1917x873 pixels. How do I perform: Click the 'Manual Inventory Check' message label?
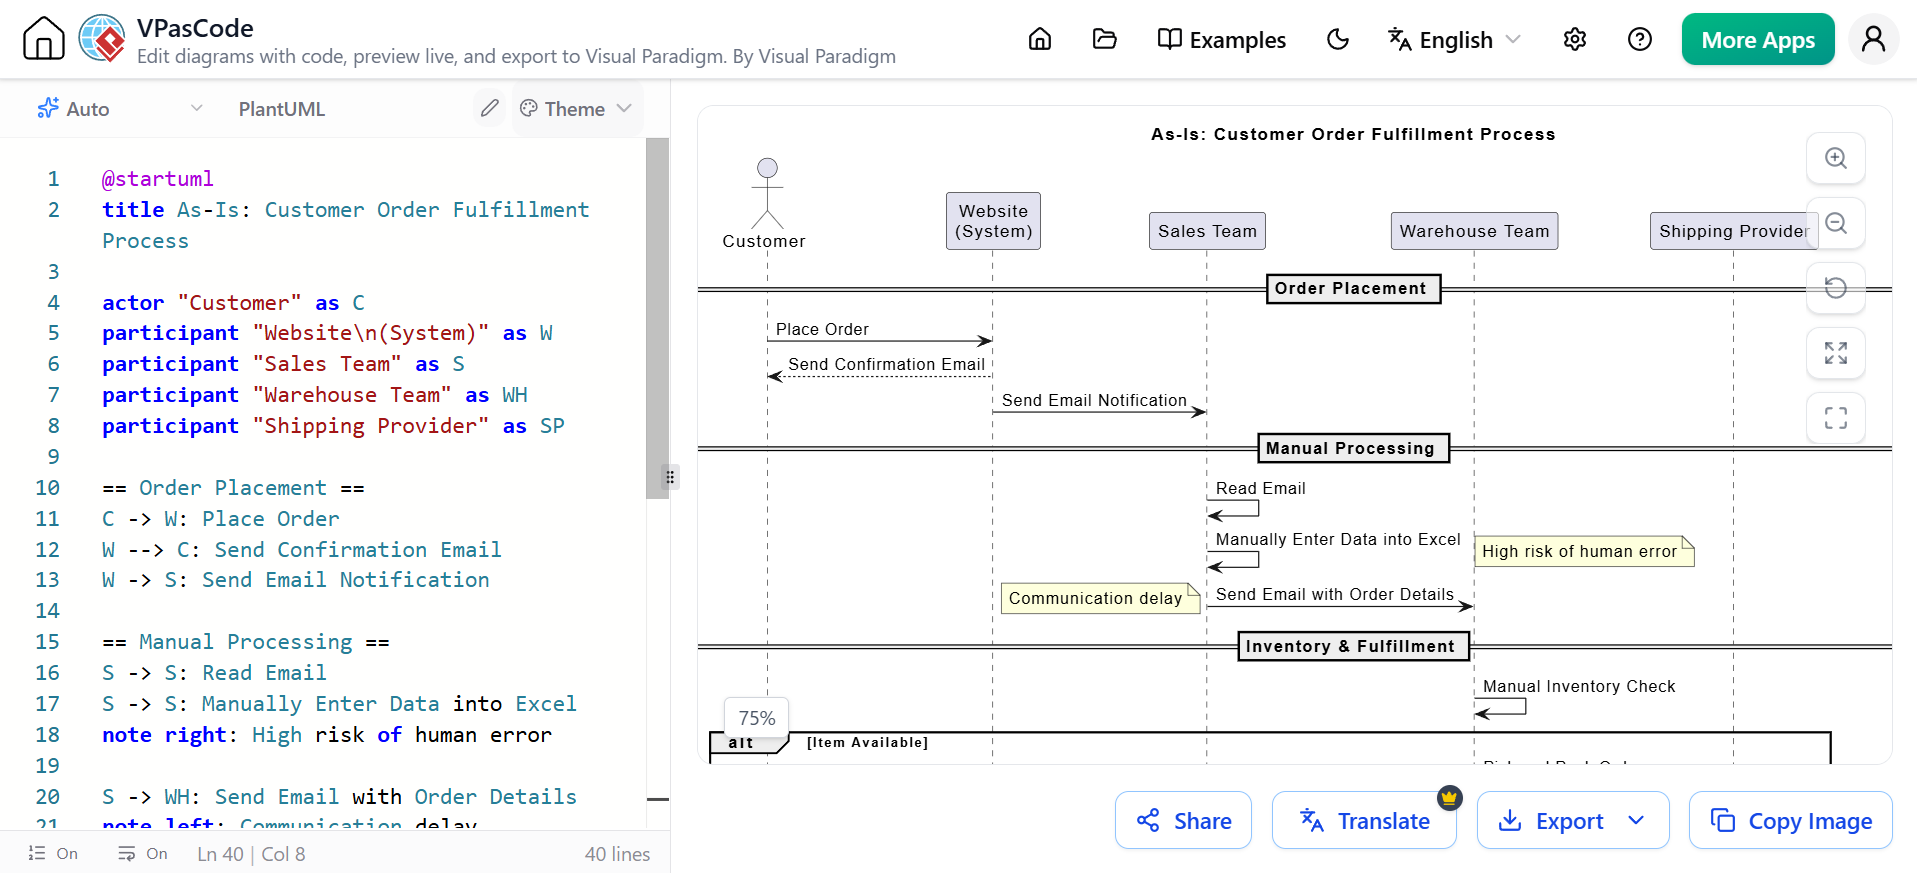[1579, 686]
